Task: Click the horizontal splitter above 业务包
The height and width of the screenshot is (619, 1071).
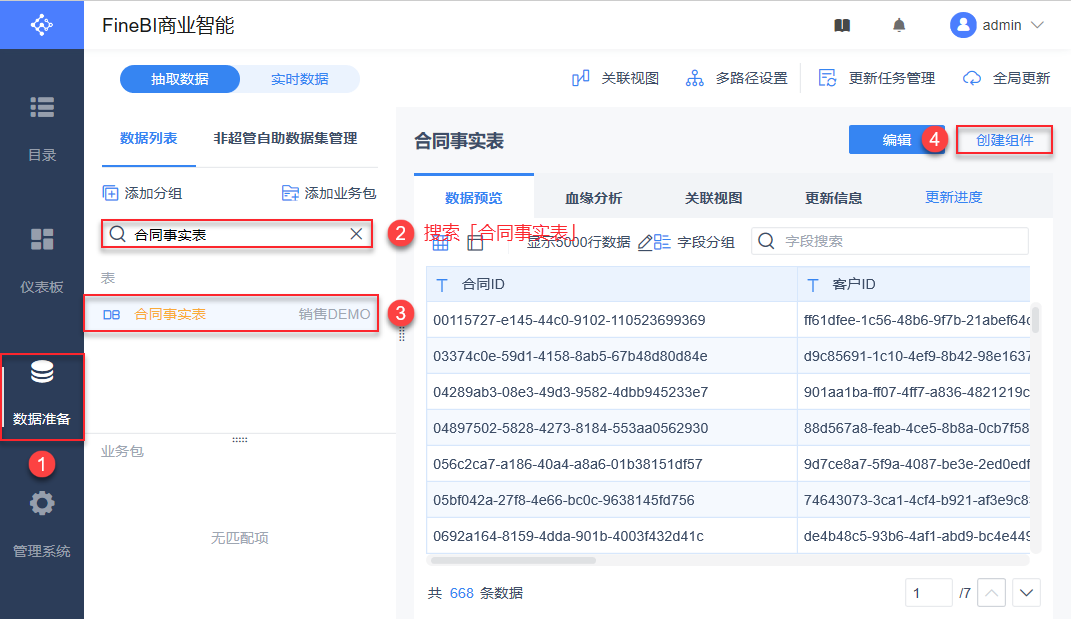Action: 240,439
